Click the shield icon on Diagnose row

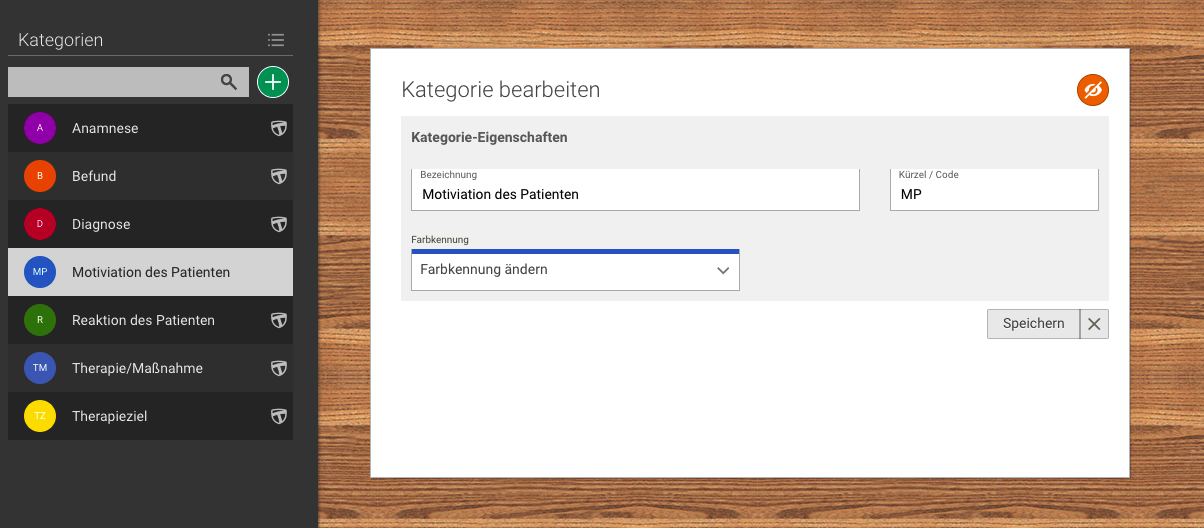[x=279, y=224]
